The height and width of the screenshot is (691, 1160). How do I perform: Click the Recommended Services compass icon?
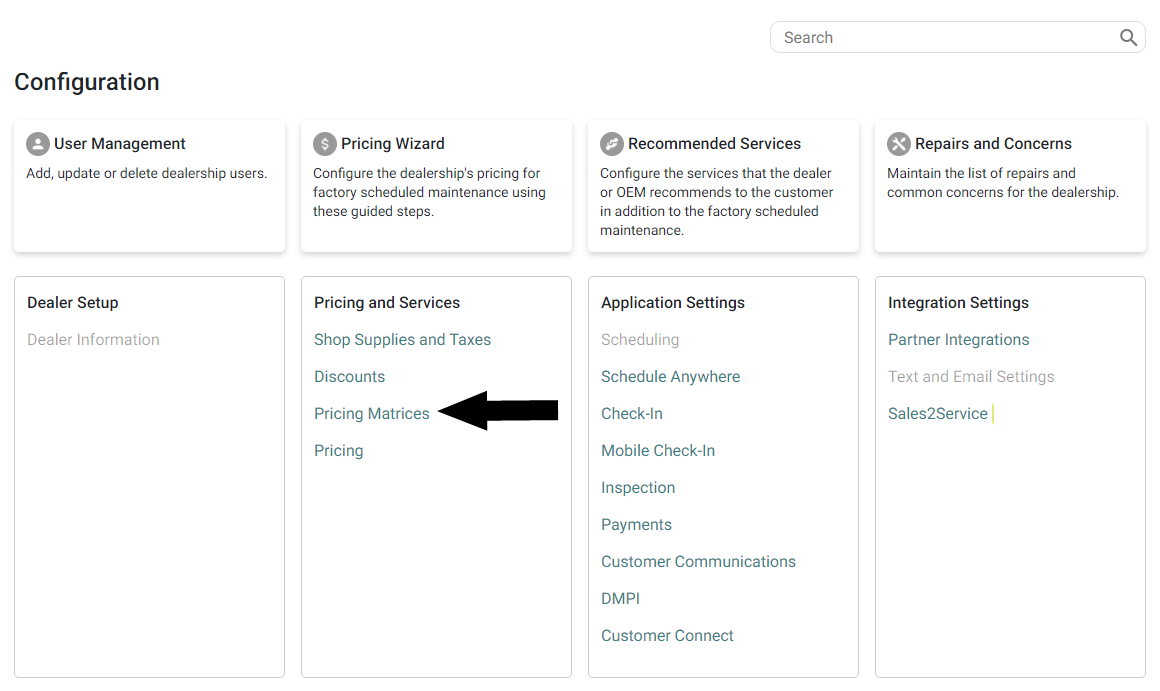click(x=611, y=143)
